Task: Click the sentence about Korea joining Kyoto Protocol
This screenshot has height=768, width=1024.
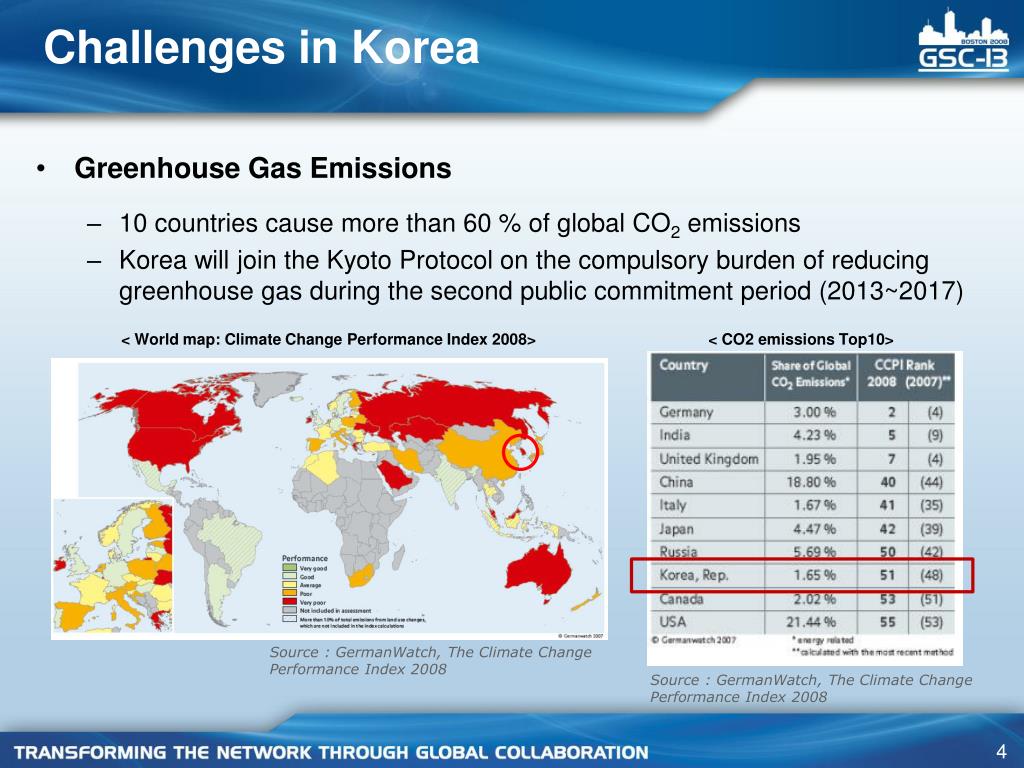Action: [x=541, y=275]
